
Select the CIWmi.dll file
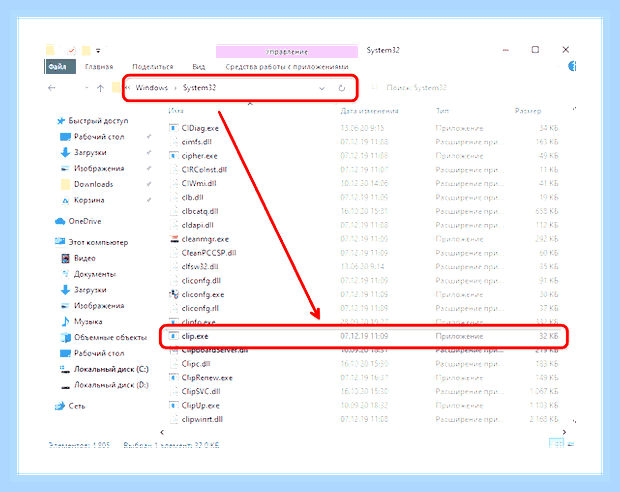199,184
